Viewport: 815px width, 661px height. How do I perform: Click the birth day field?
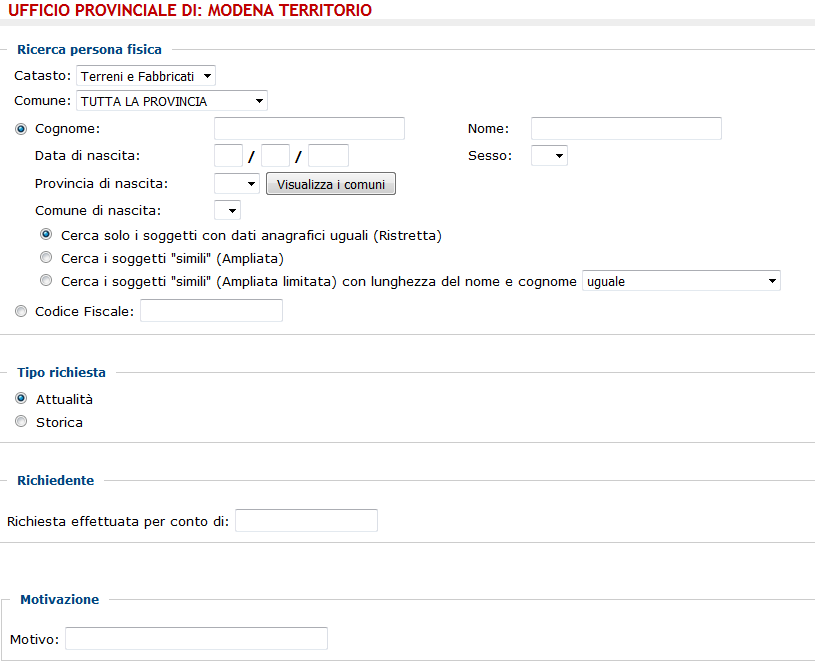click(x=228, y=155)
